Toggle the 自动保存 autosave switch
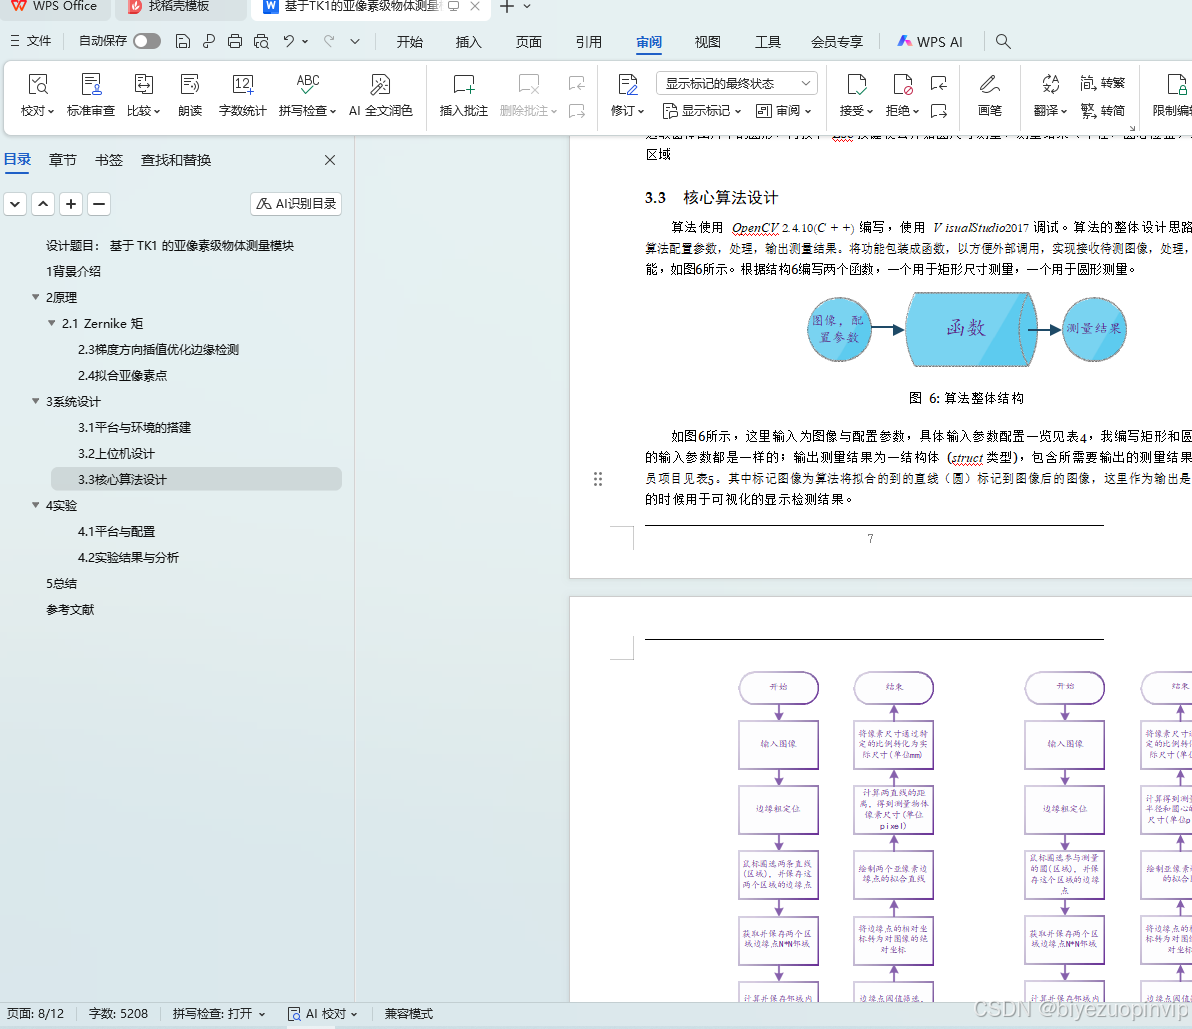1192x1029 pixels. 145,42
